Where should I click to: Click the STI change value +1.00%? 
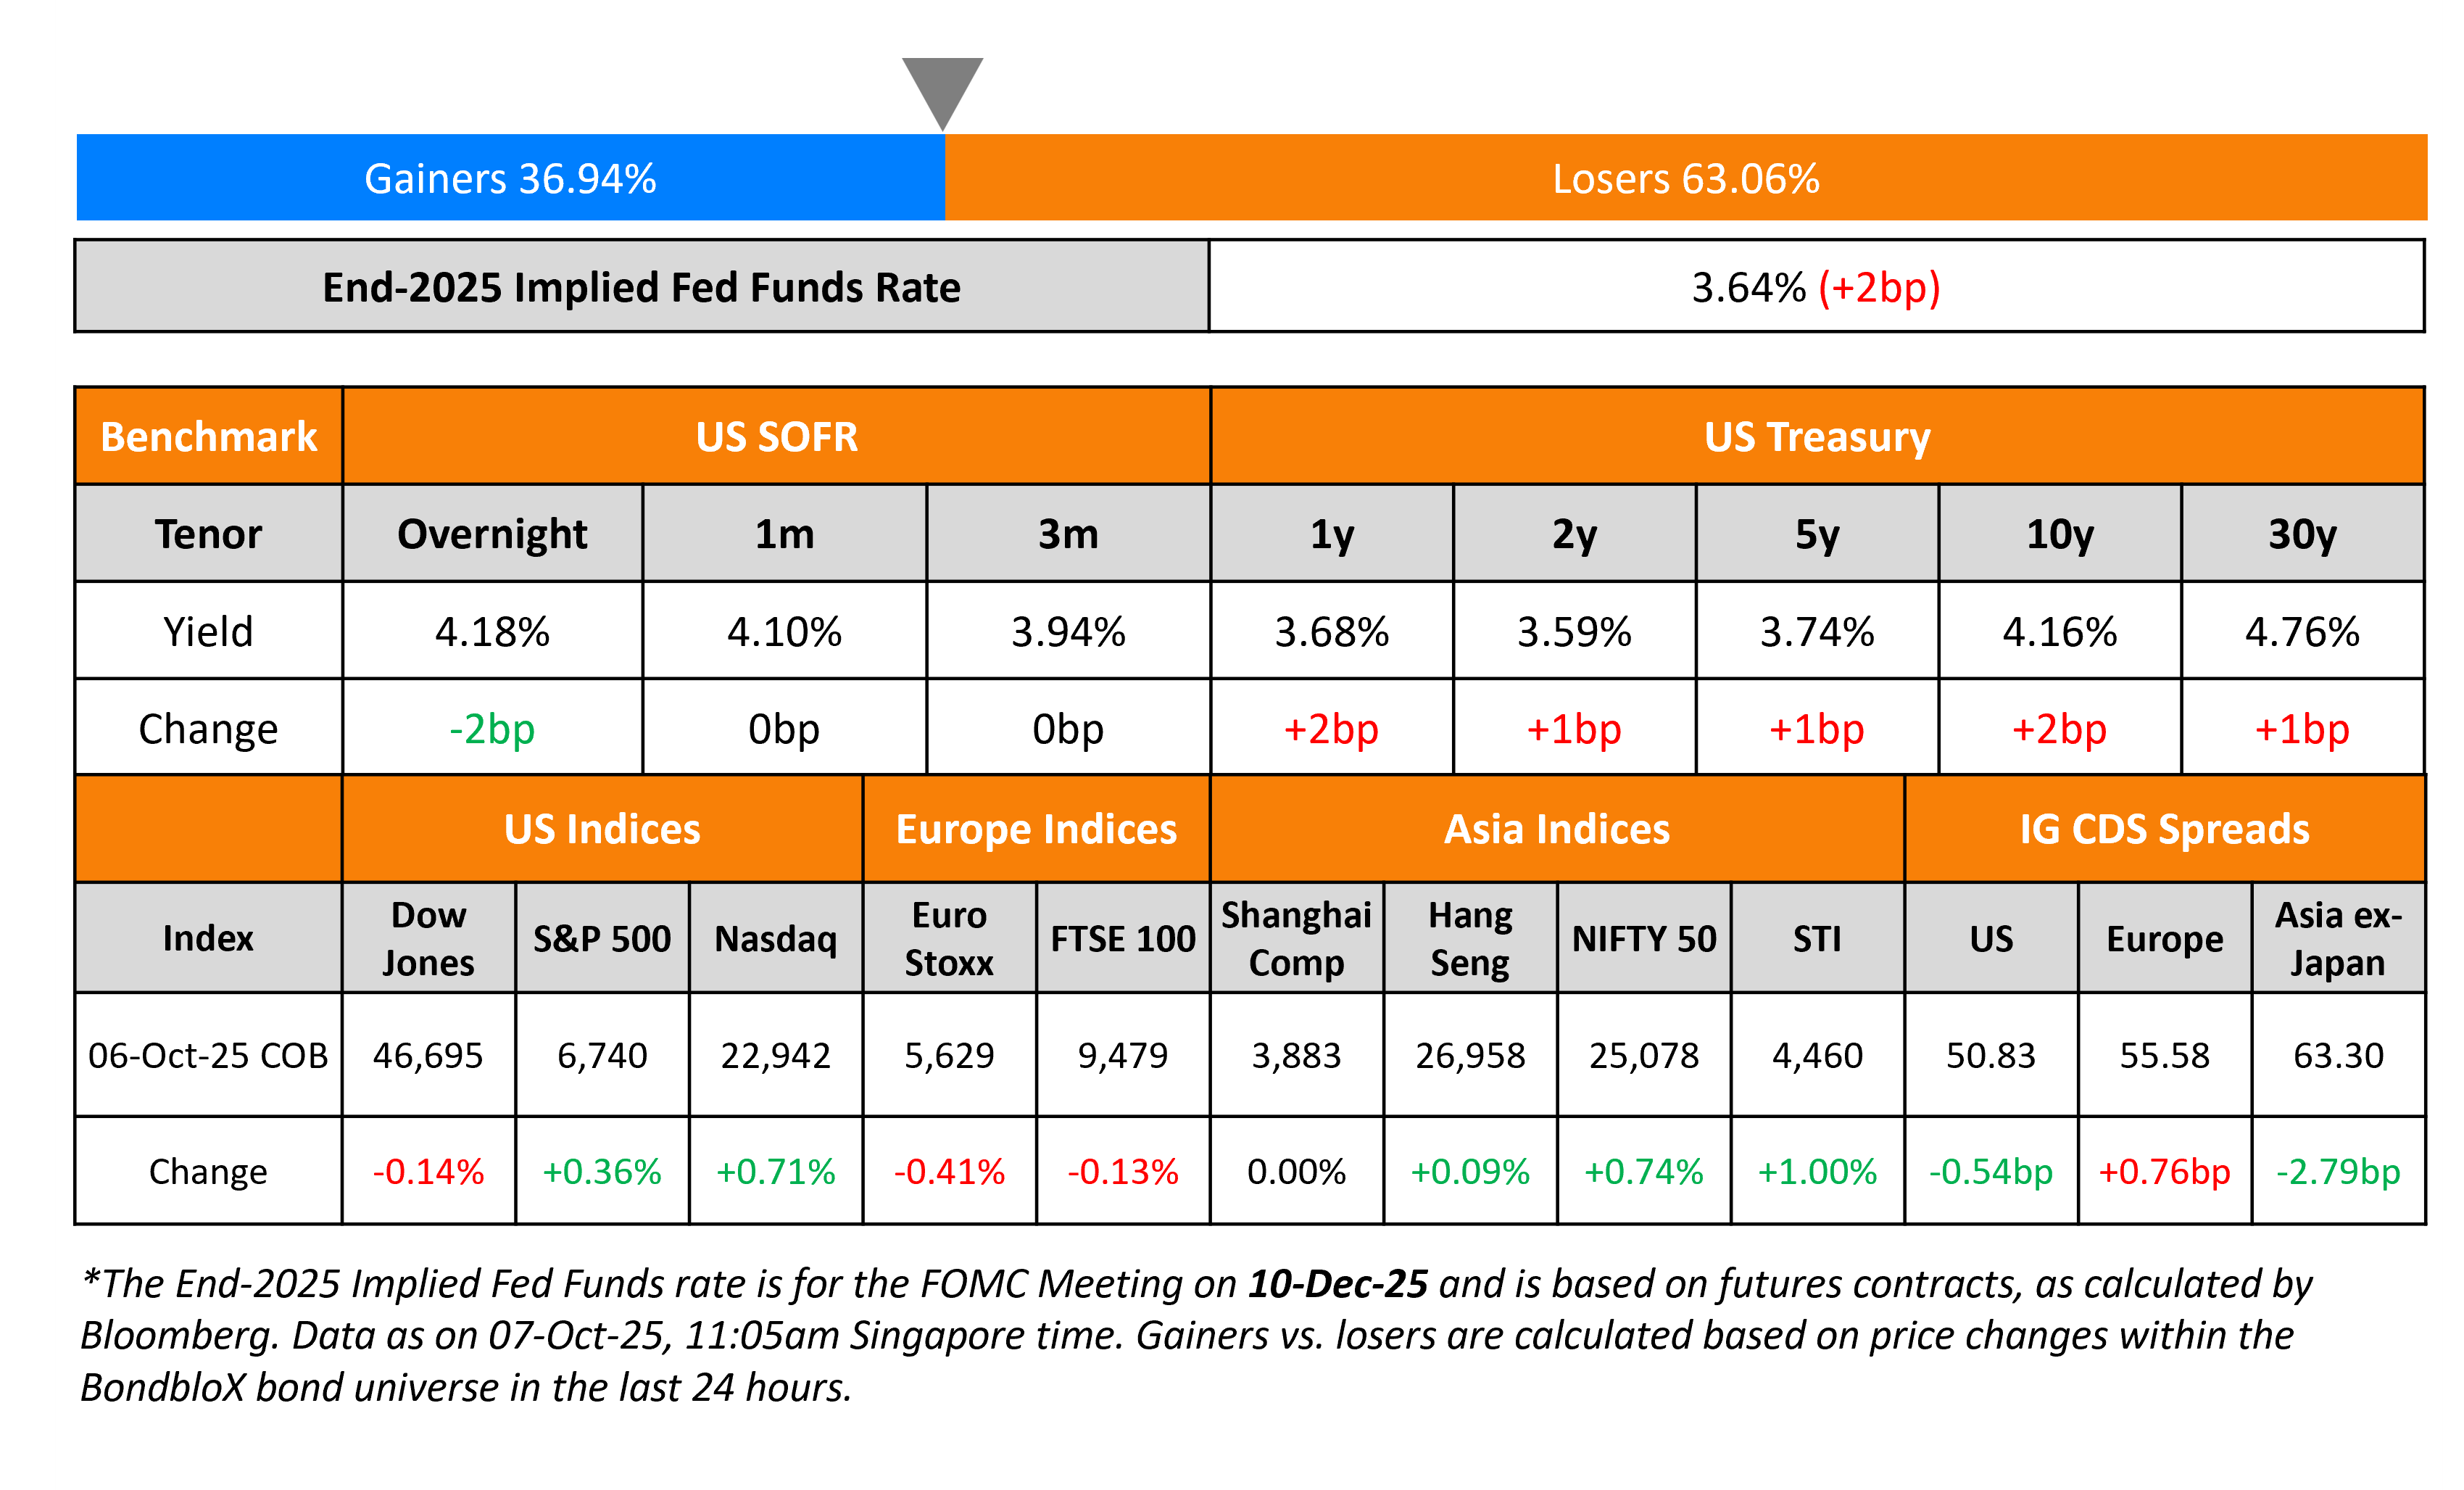[x=1817, y=1171]
